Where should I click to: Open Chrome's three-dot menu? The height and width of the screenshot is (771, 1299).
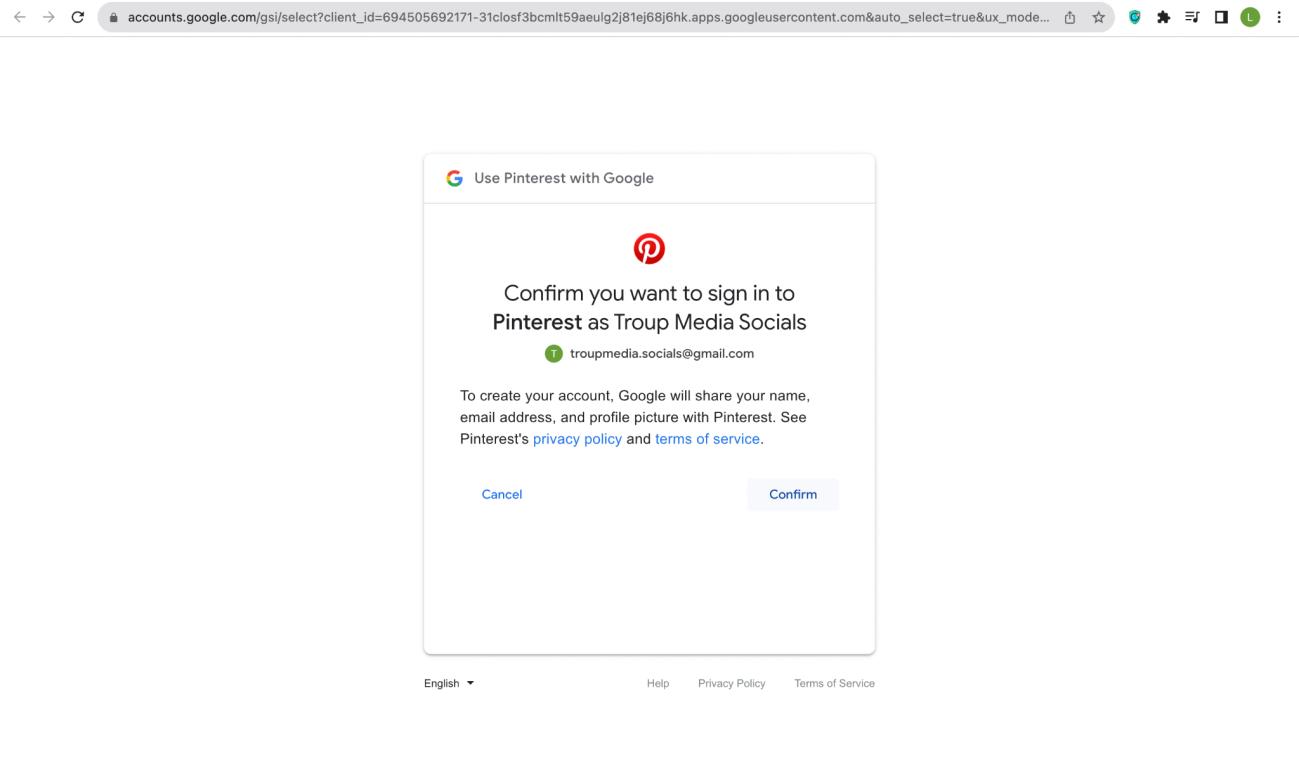(1279, 17)
